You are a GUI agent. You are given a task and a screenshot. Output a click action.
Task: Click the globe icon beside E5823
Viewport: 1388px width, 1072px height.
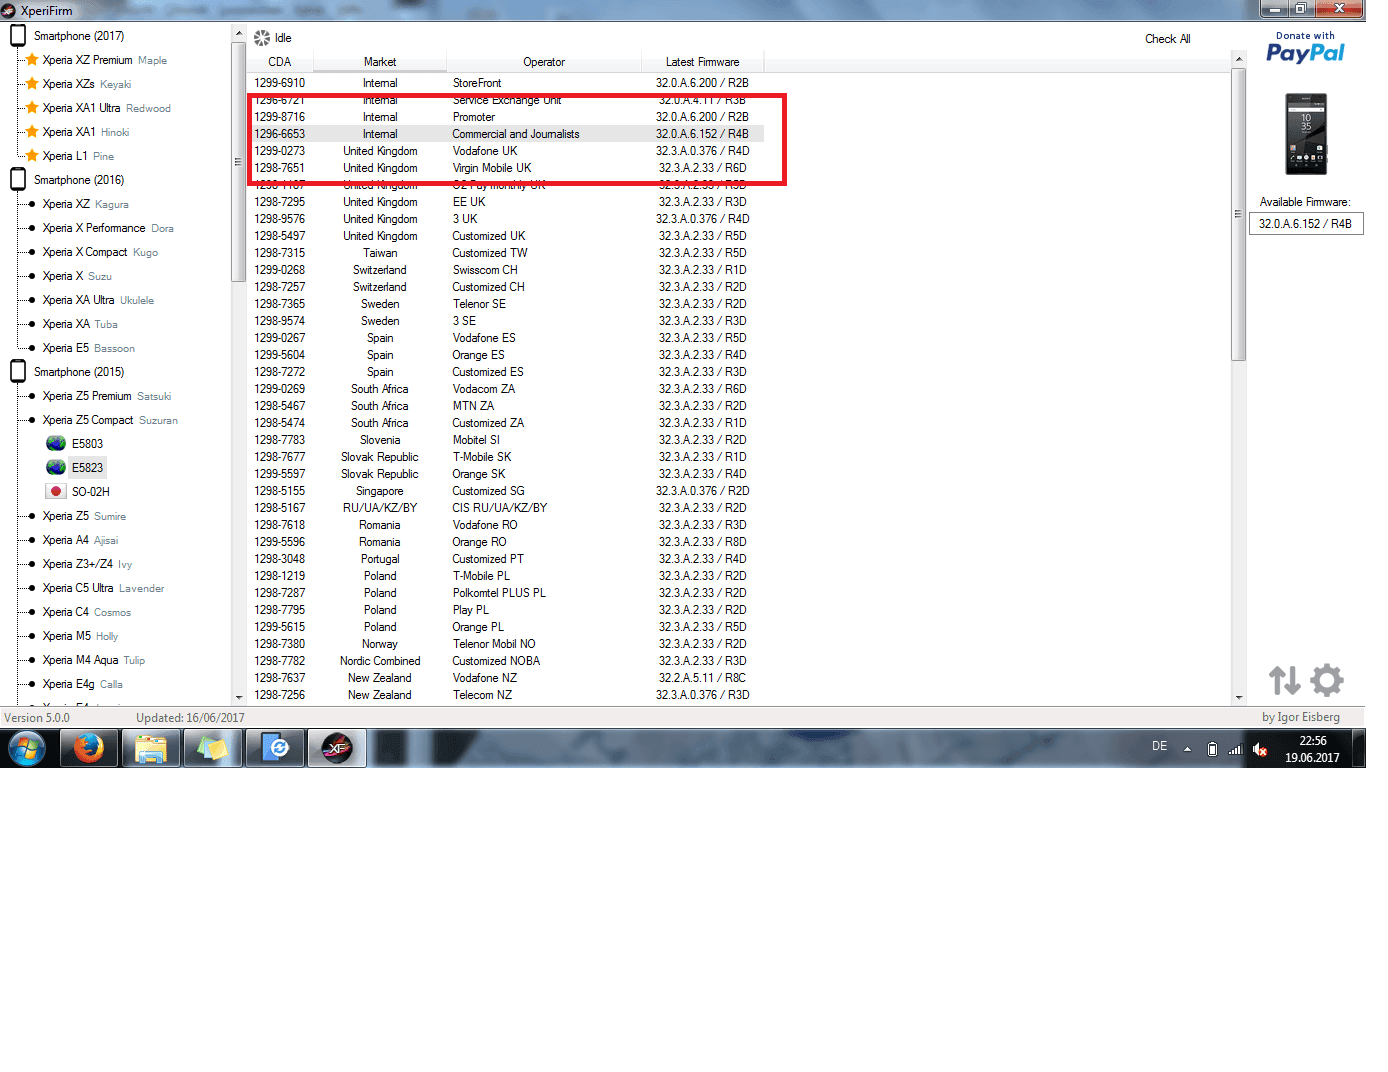tap(56, 468)
